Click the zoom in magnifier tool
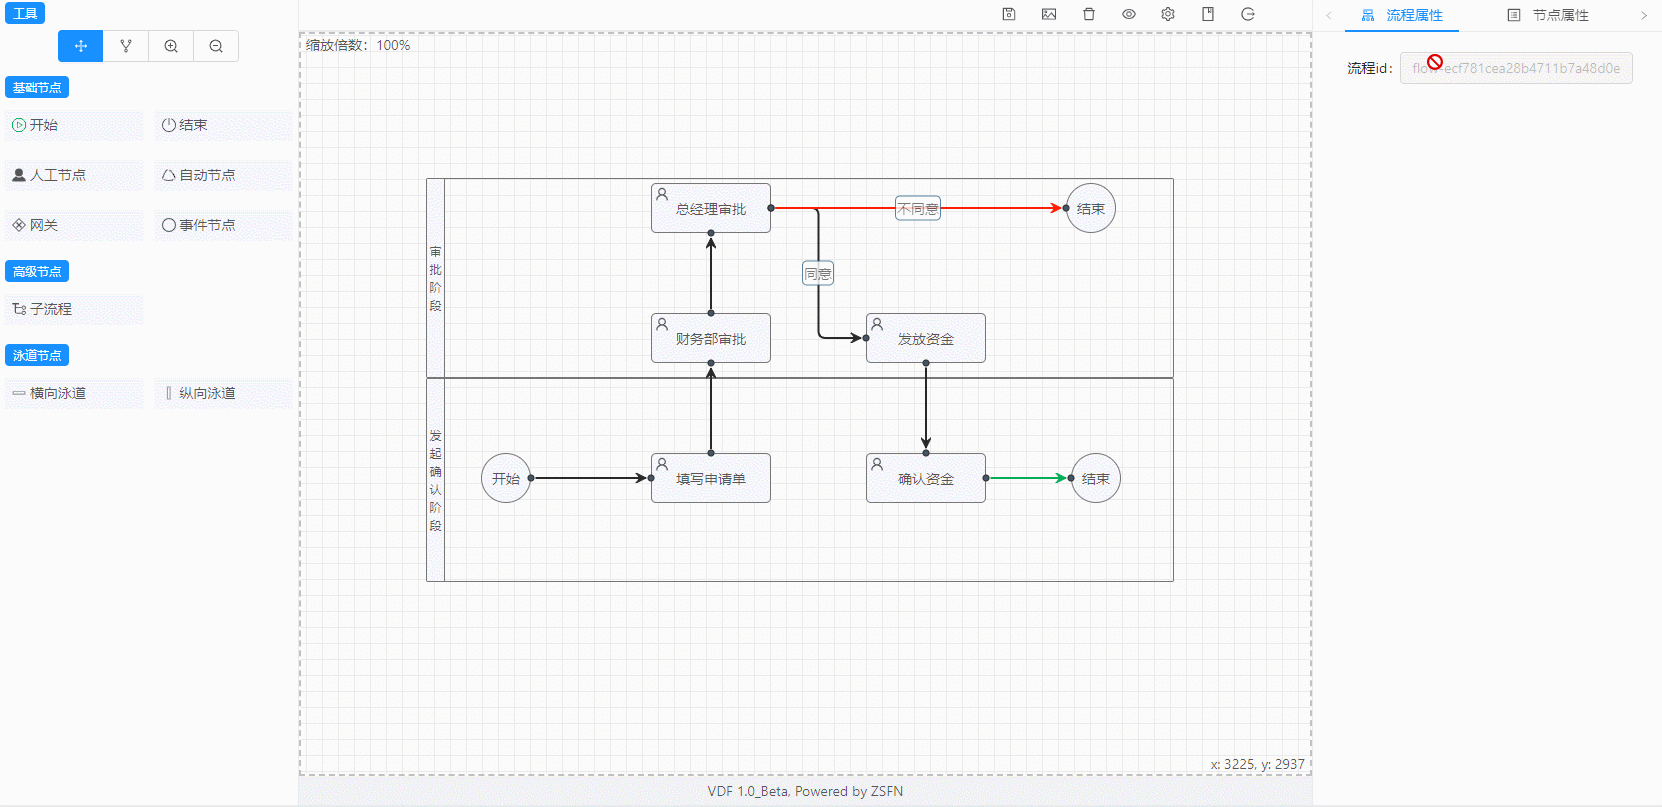 coord(171,46)
